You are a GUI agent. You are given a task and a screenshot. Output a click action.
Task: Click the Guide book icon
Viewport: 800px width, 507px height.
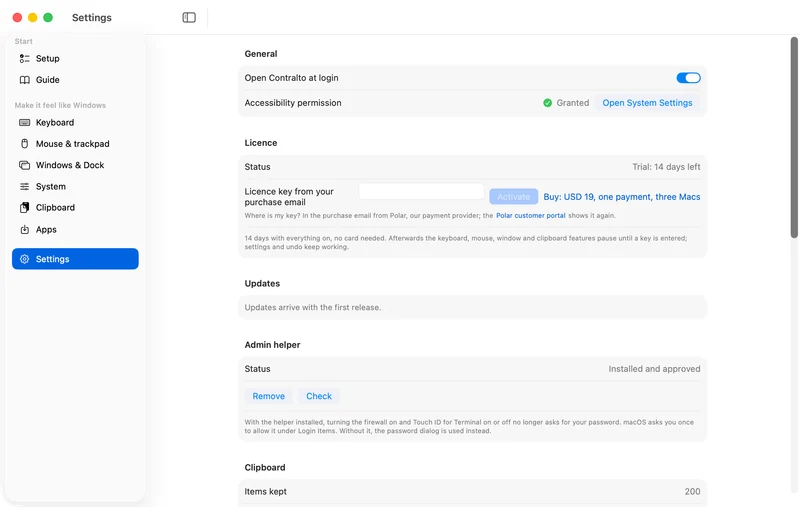pyautogui.click(x=24, y=80)
